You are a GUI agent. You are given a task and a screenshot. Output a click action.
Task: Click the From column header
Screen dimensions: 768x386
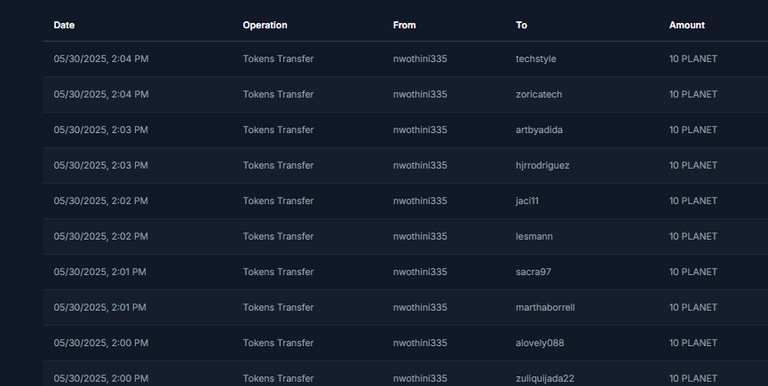(x=404, y=25)
